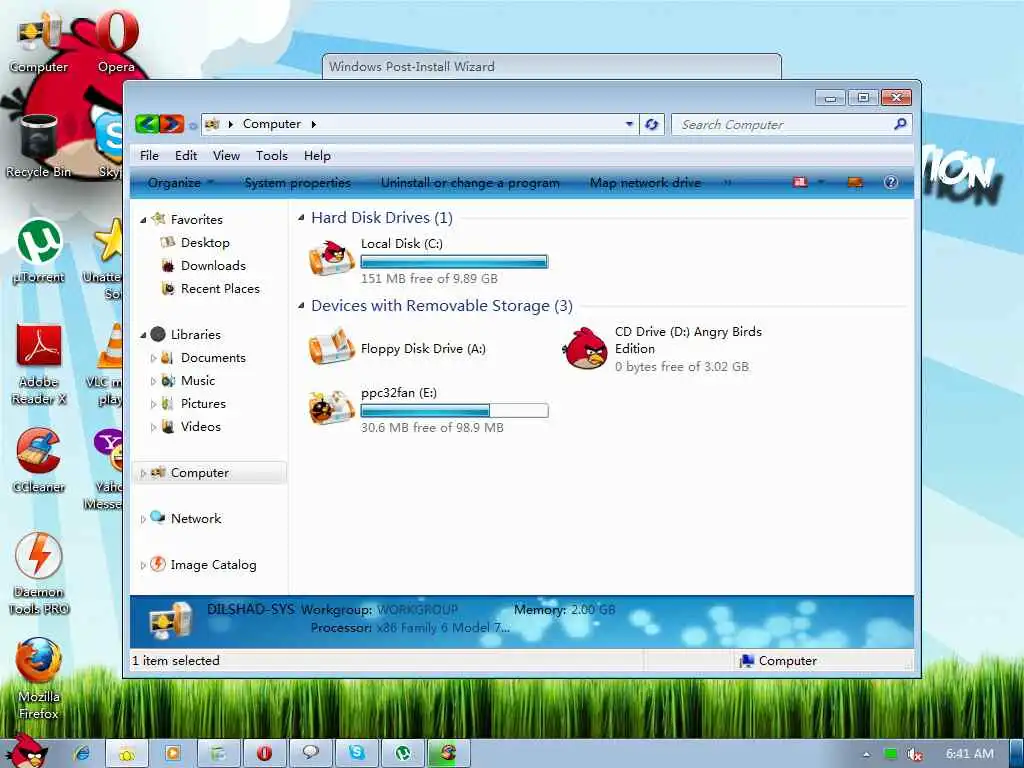The width and height of the screenshot is (1024, 768).
Task: Click the '0 bytes free of 3.02 GB' text
Action: [682, 366]
